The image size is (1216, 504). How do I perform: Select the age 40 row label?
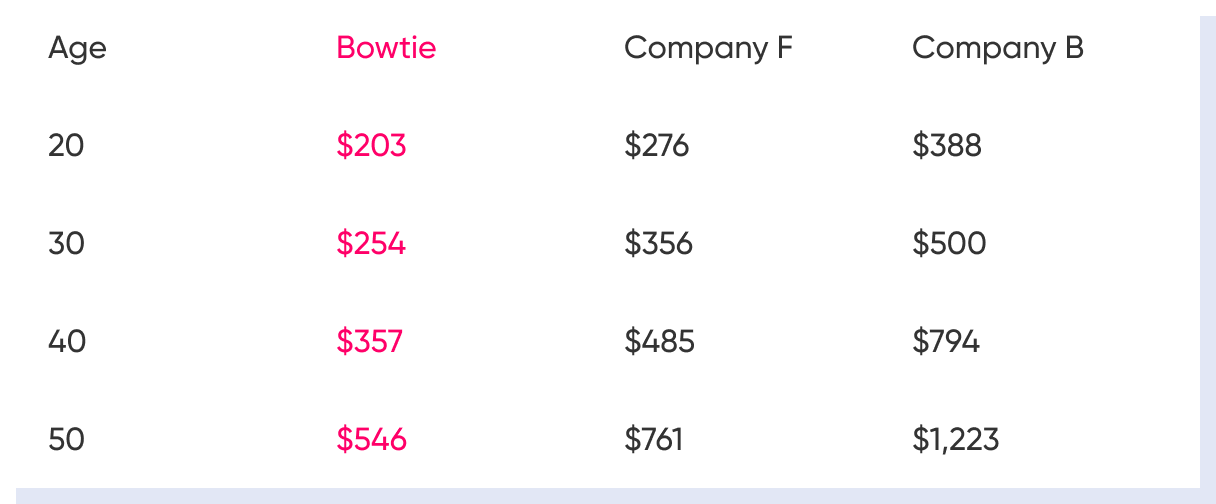pyautogui.click(x=67, y=342)
